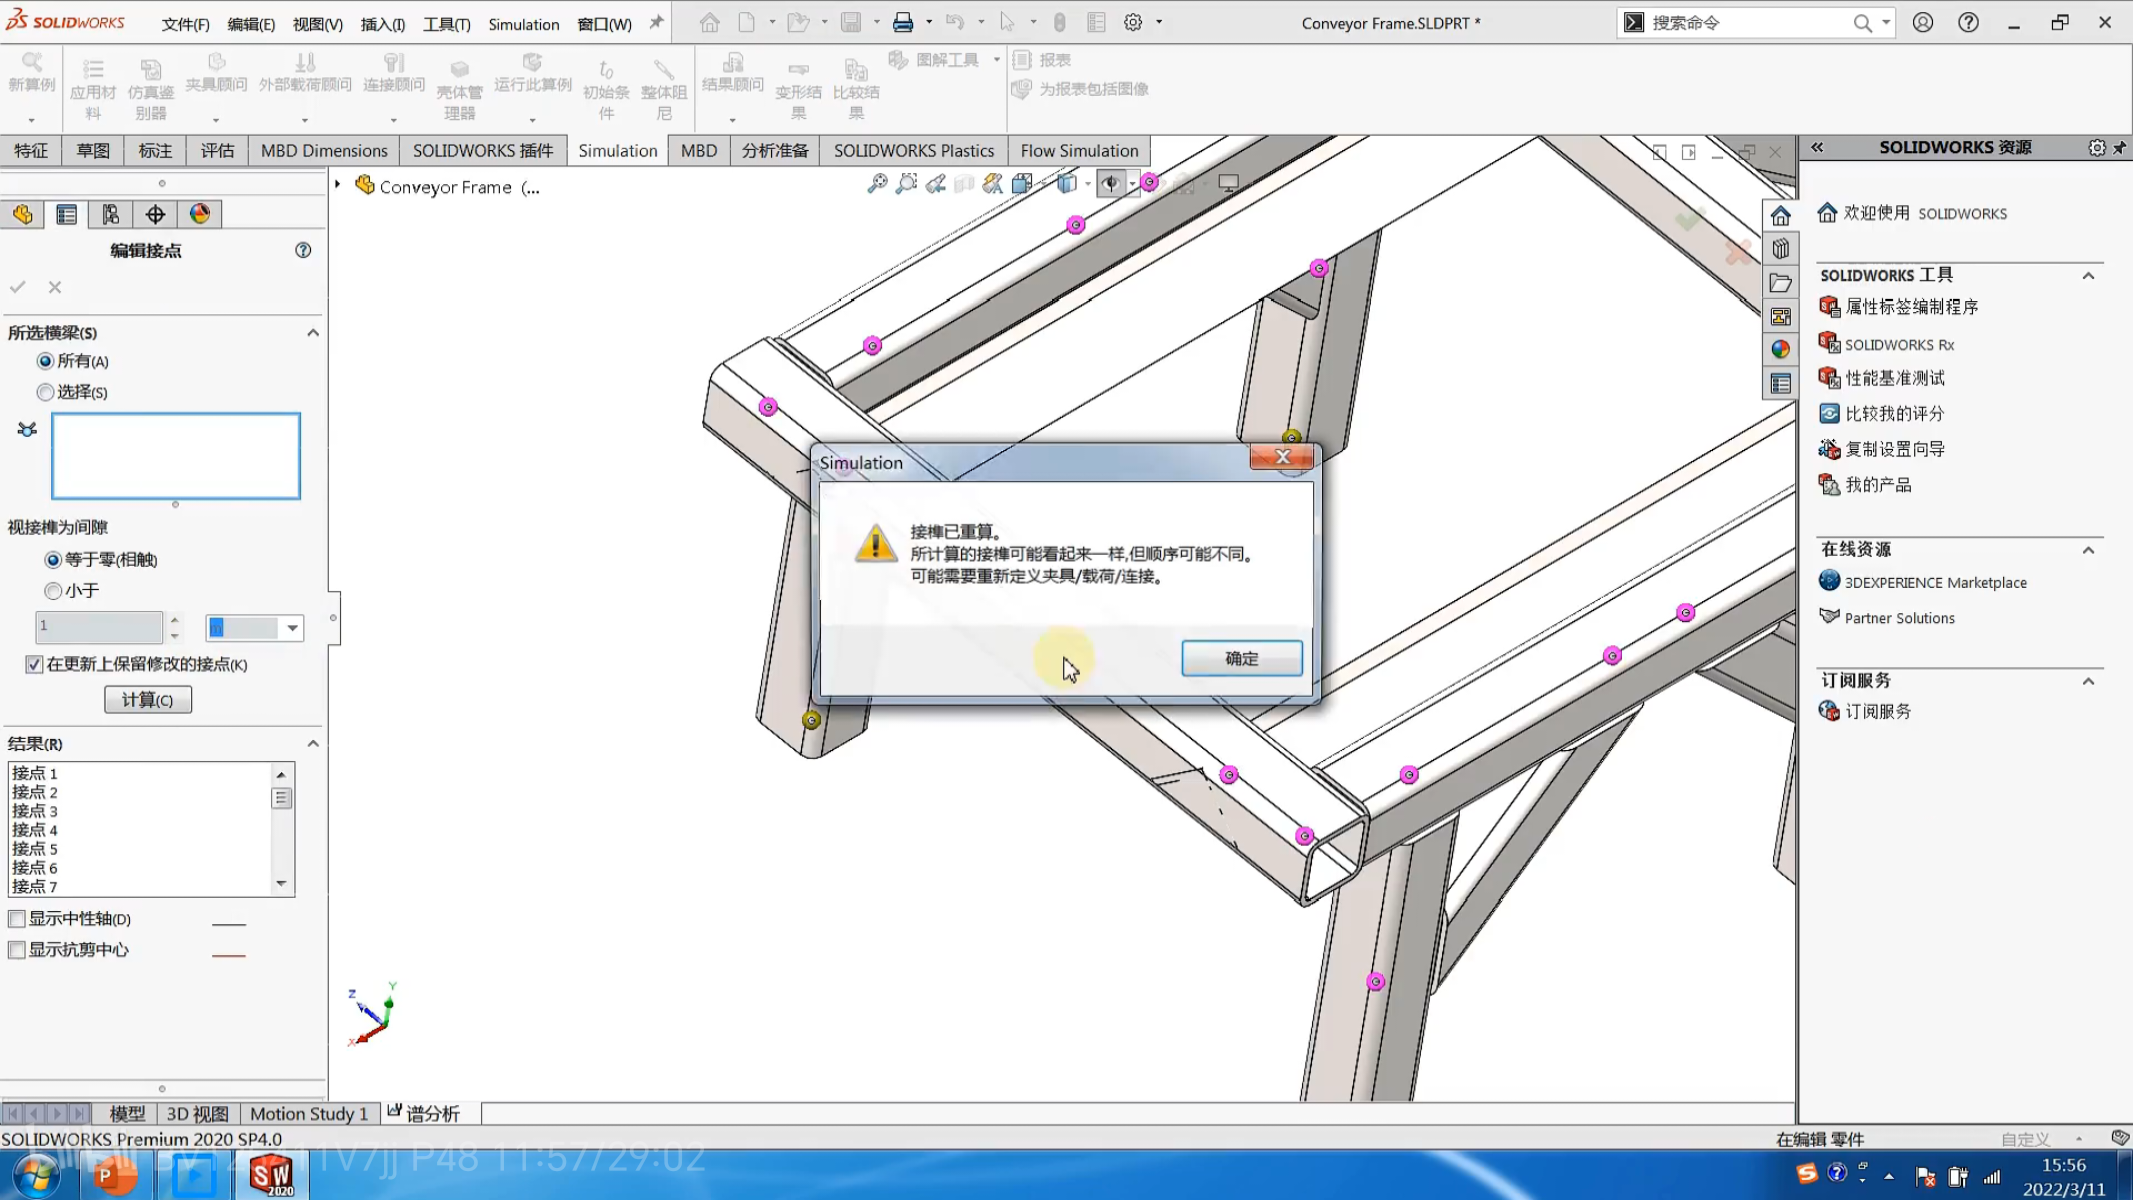Image resolution: width=2133 pixels, height=1200 pixels.
Task: Click the green checkmark to accept joints
Action: coord(18,287)
